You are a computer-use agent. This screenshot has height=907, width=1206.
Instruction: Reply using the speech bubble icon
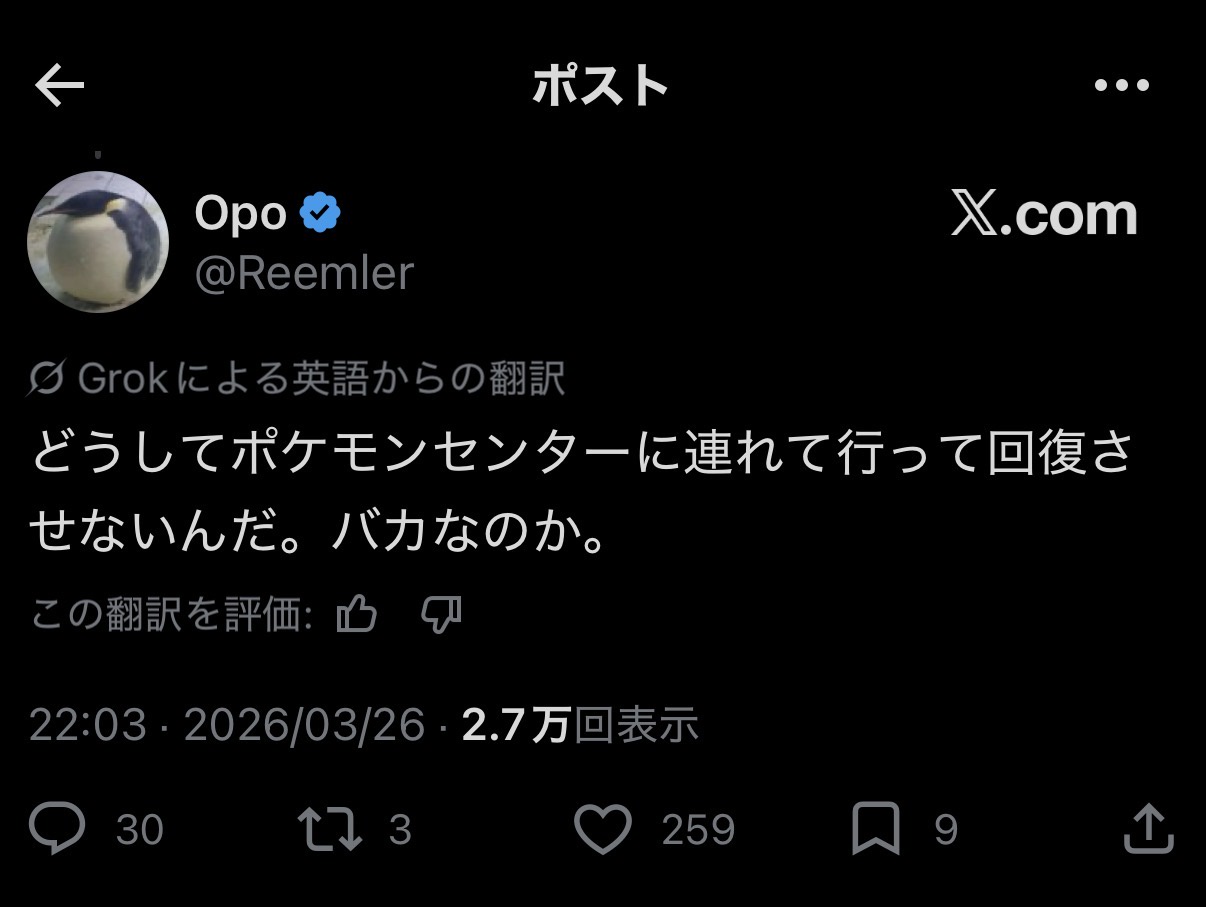(x=57, y=829)
